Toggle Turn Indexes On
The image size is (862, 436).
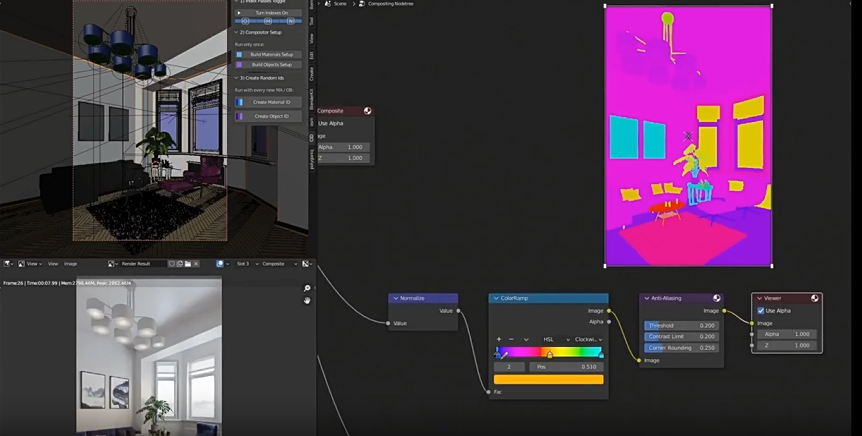[x=270, y=13]
